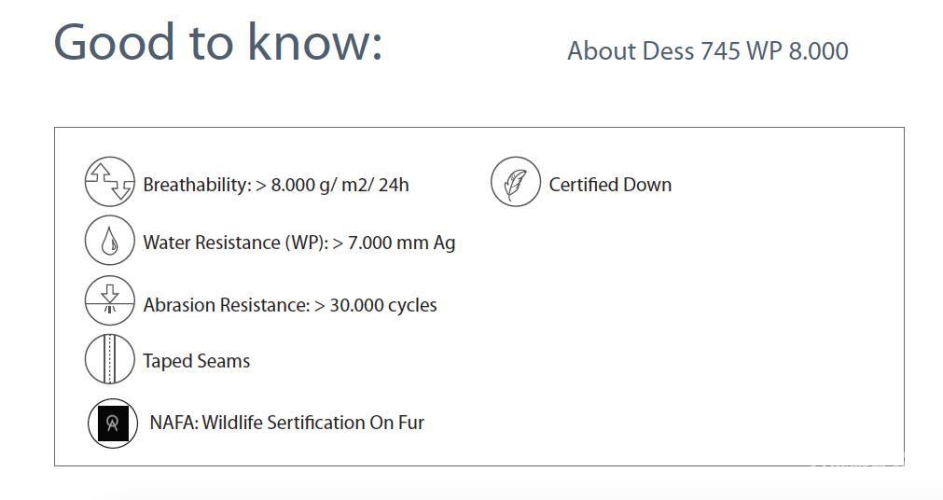Click the word 'know:' in heading
The image size is (943, 500).
tap(316, 42)
